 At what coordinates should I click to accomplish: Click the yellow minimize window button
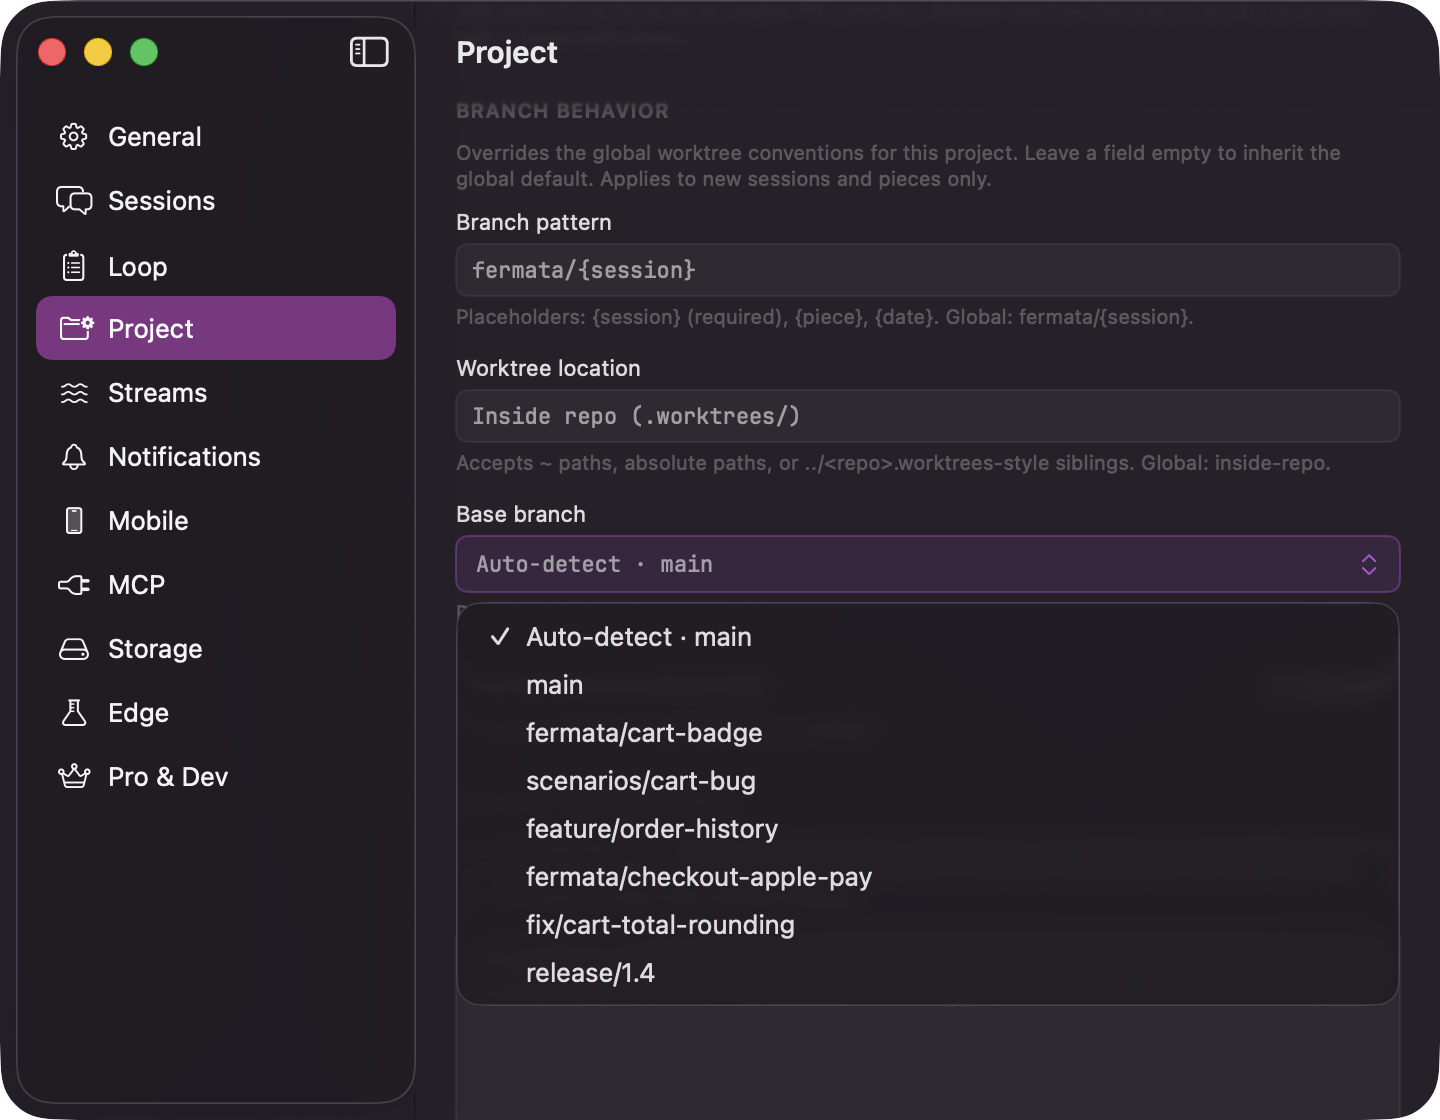point(98,52)
